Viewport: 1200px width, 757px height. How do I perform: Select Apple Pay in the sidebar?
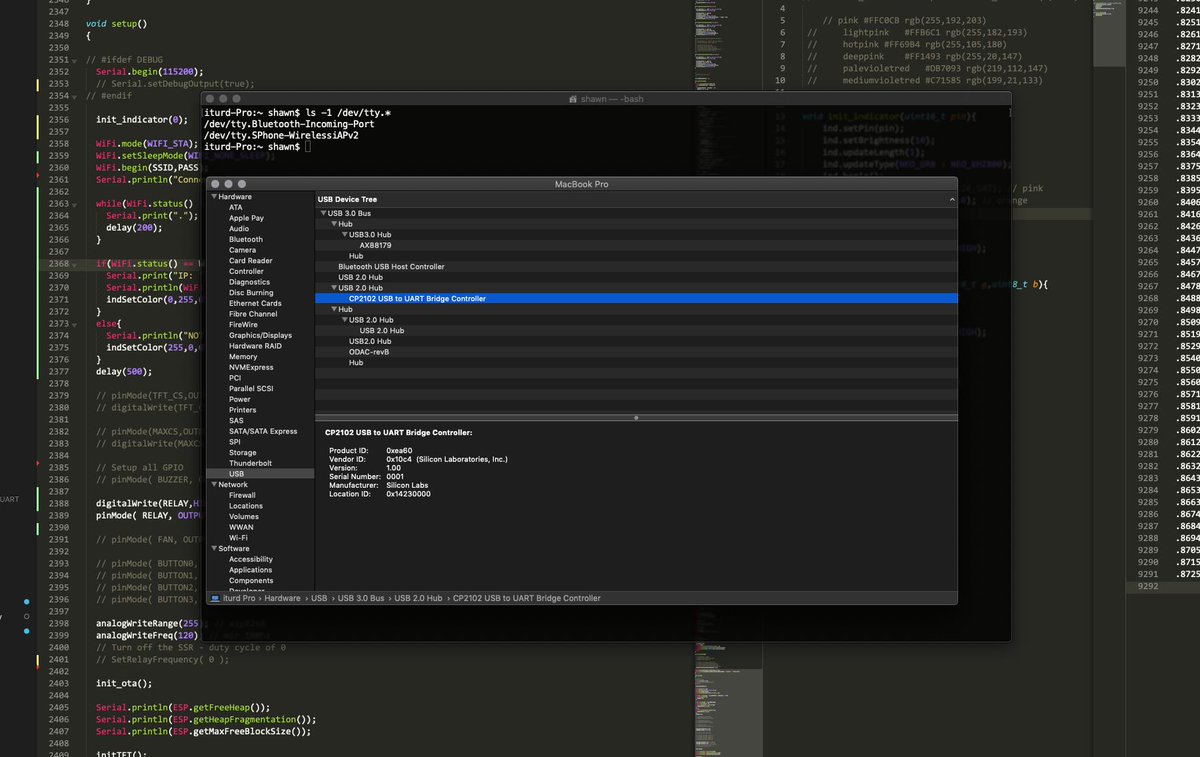[246, 218]
